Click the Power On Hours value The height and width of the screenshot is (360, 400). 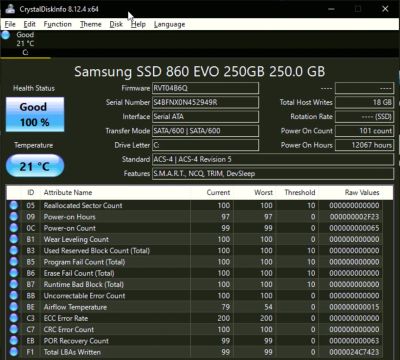point(364,145)
